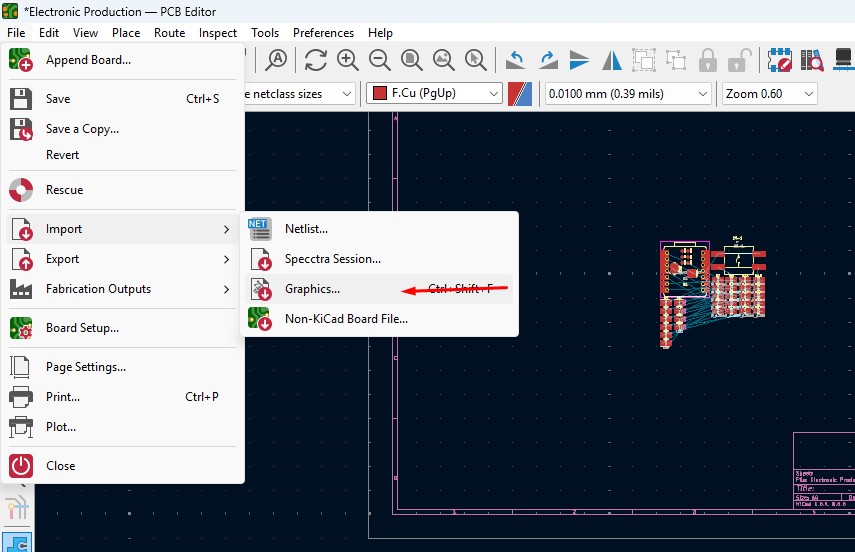Select the Revert menu entry

pyautogui.click(x=123, y=155)
